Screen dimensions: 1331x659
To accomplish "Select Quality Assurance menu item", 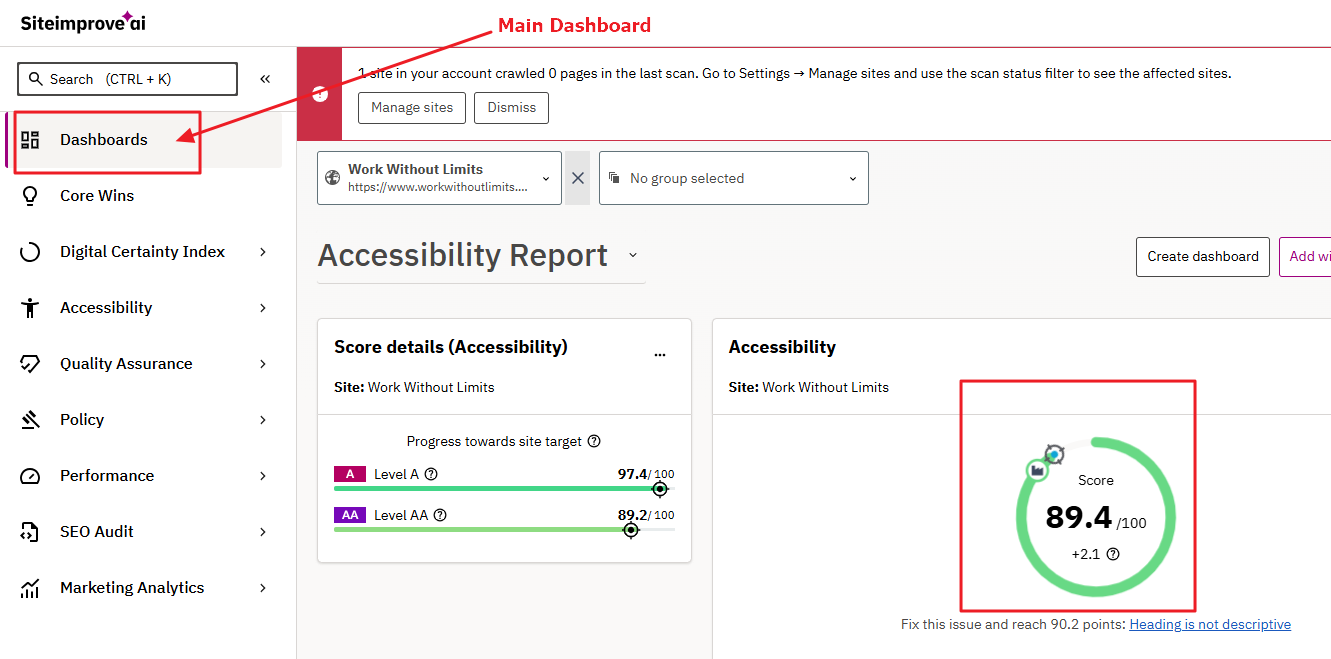I will point(145,364).
